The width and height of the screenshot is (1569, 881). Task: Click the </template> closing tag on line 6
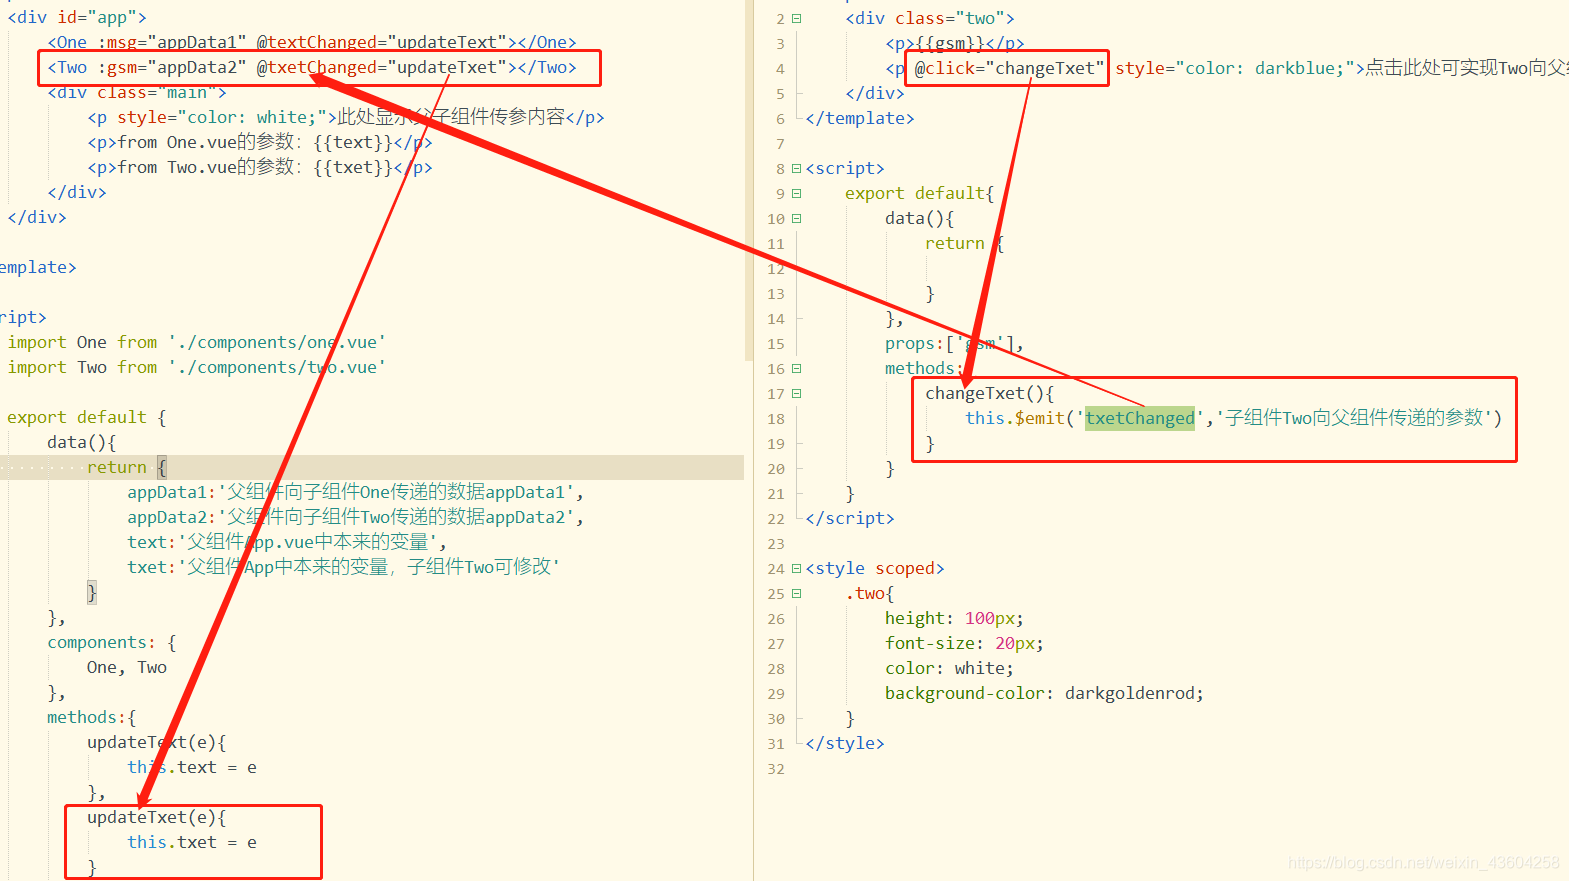860,118
